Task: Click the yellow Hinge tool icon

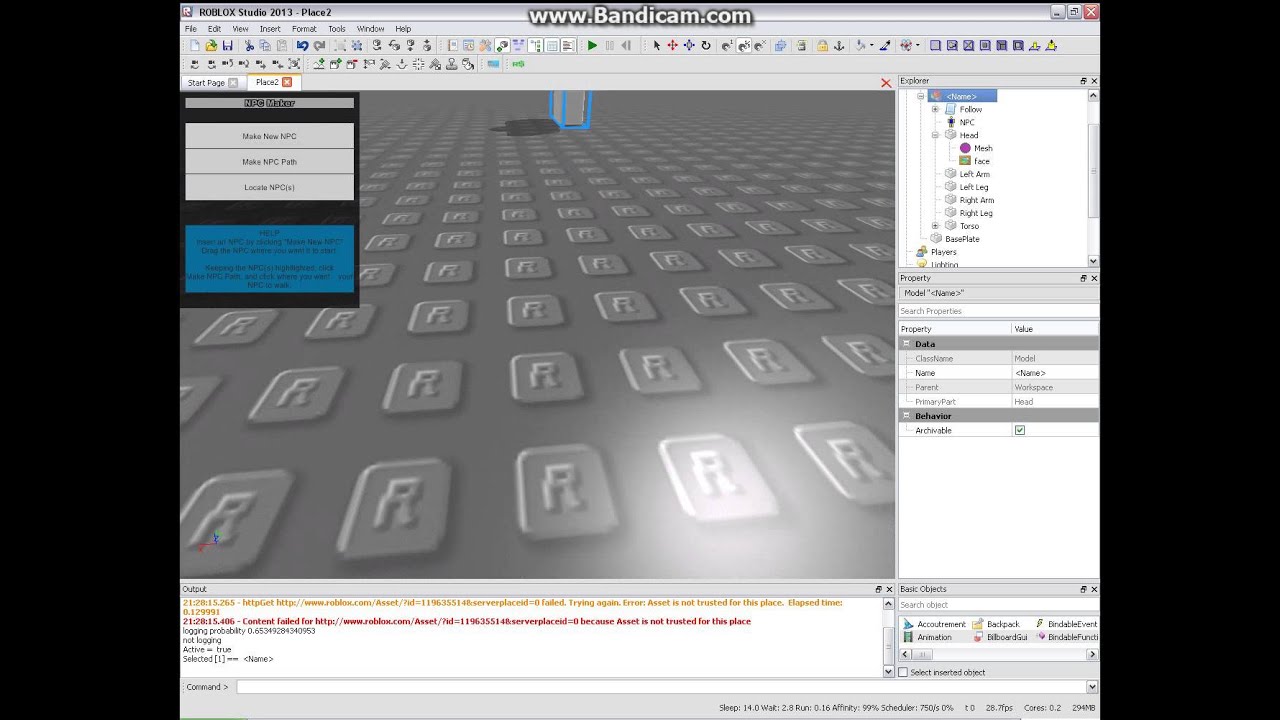Action: coord(1035,46)
